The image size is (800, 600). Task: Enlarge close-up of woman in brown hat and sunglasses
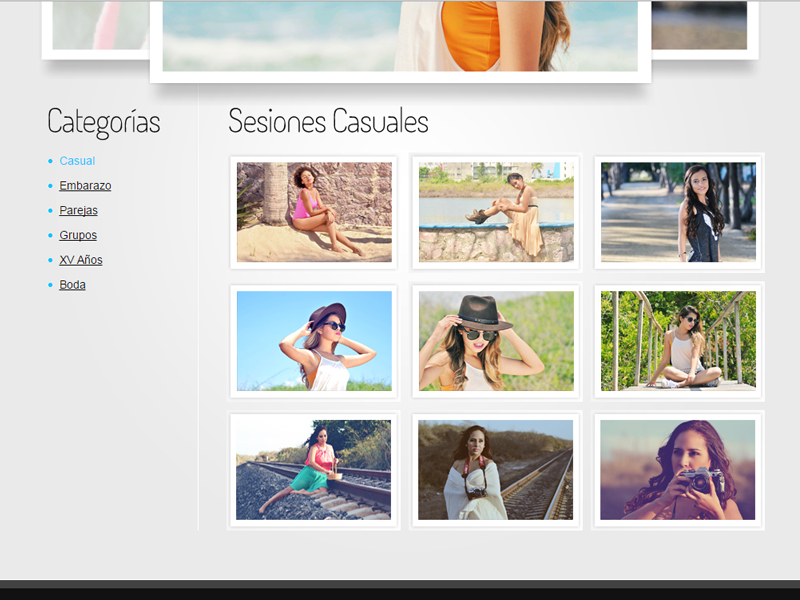click(x=496, y=341)
